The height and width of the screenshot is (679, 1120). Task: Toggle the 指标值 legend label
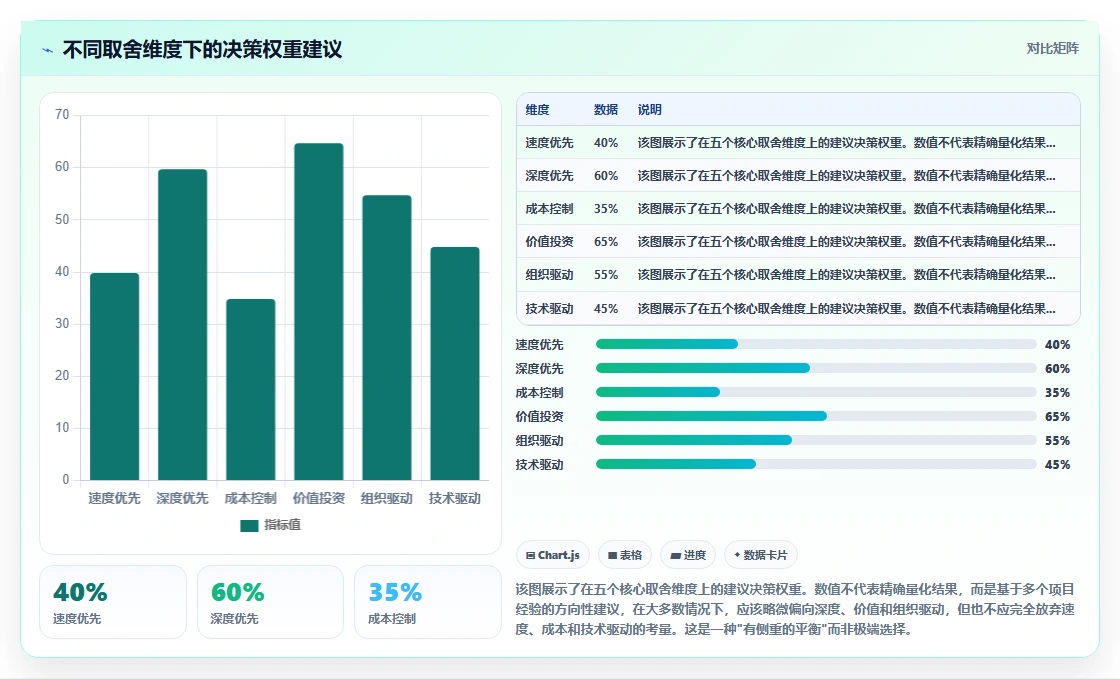[283, 525]
